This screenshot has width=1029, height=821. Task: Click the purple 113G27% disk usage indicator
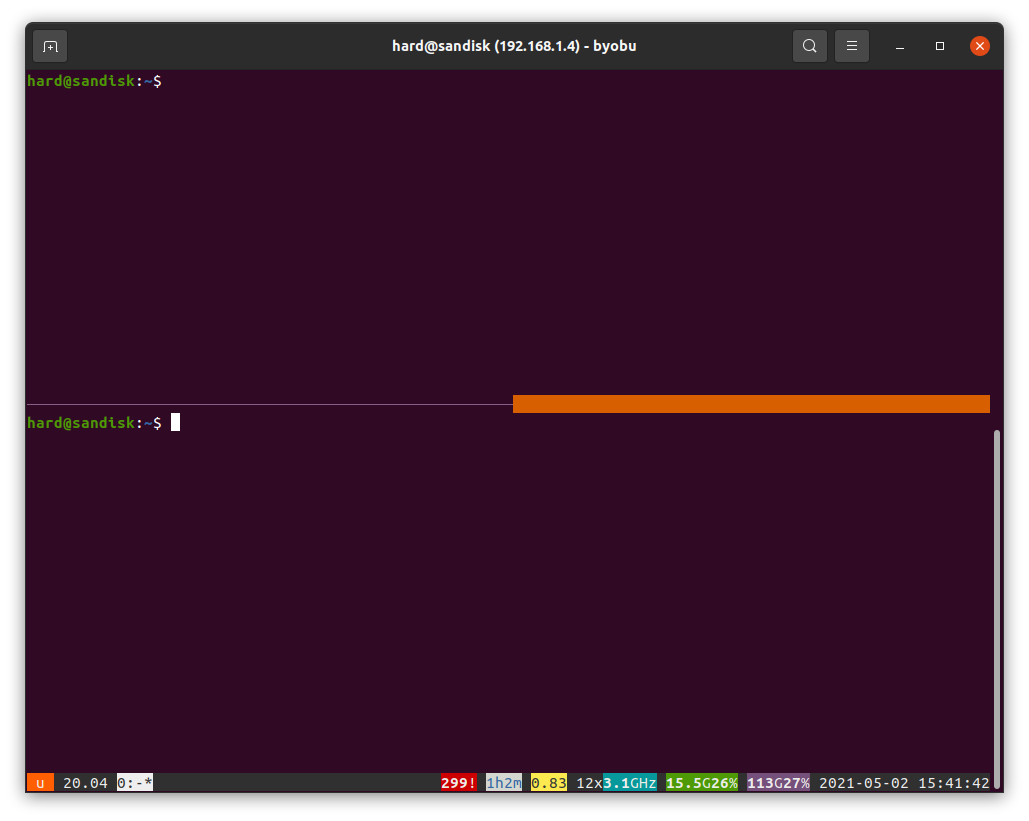pyautogui.click(x=778, y=783)
